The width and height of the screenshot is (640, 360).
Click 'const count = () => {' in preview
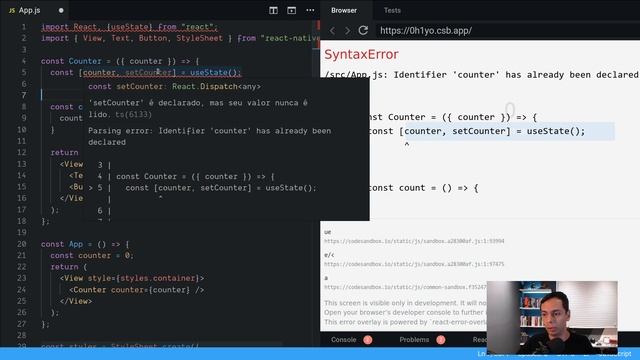tap(423, 188)
